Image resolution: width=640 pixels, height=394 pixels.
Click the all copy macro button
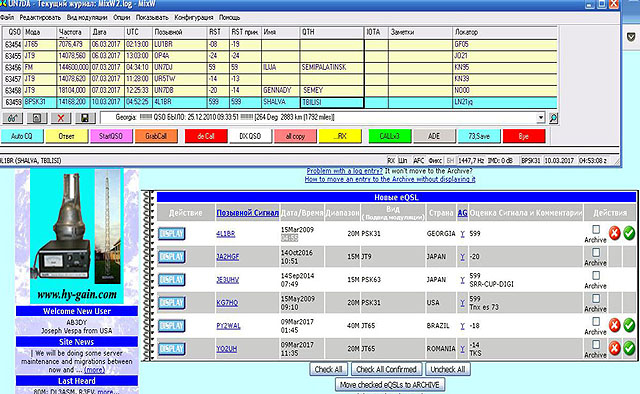pos(295,136)
